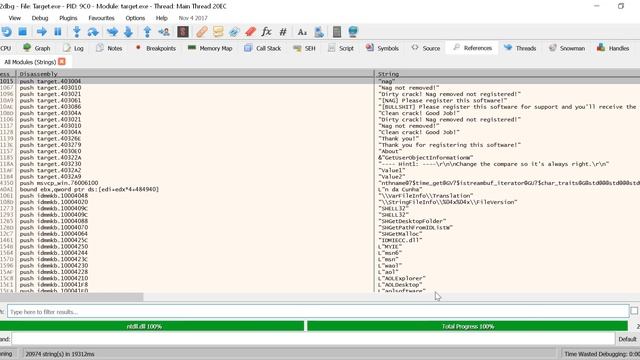Screen dimensions: 640x360
Task: Click the Disassembly column header
Action: pyautogui.click(x=195, y=74)
